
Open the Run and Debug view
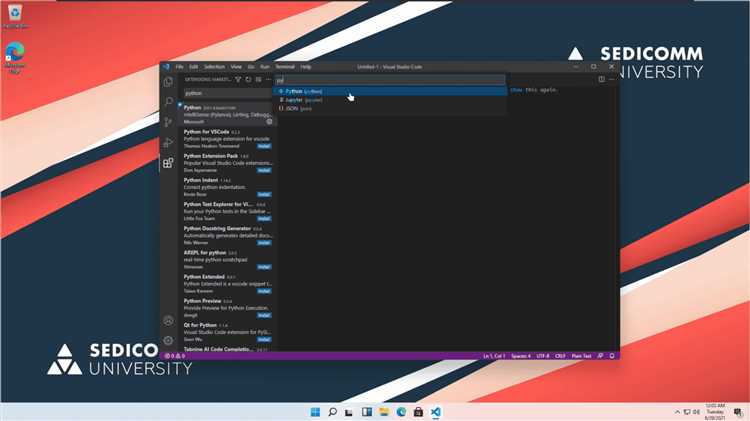[168, 142]
